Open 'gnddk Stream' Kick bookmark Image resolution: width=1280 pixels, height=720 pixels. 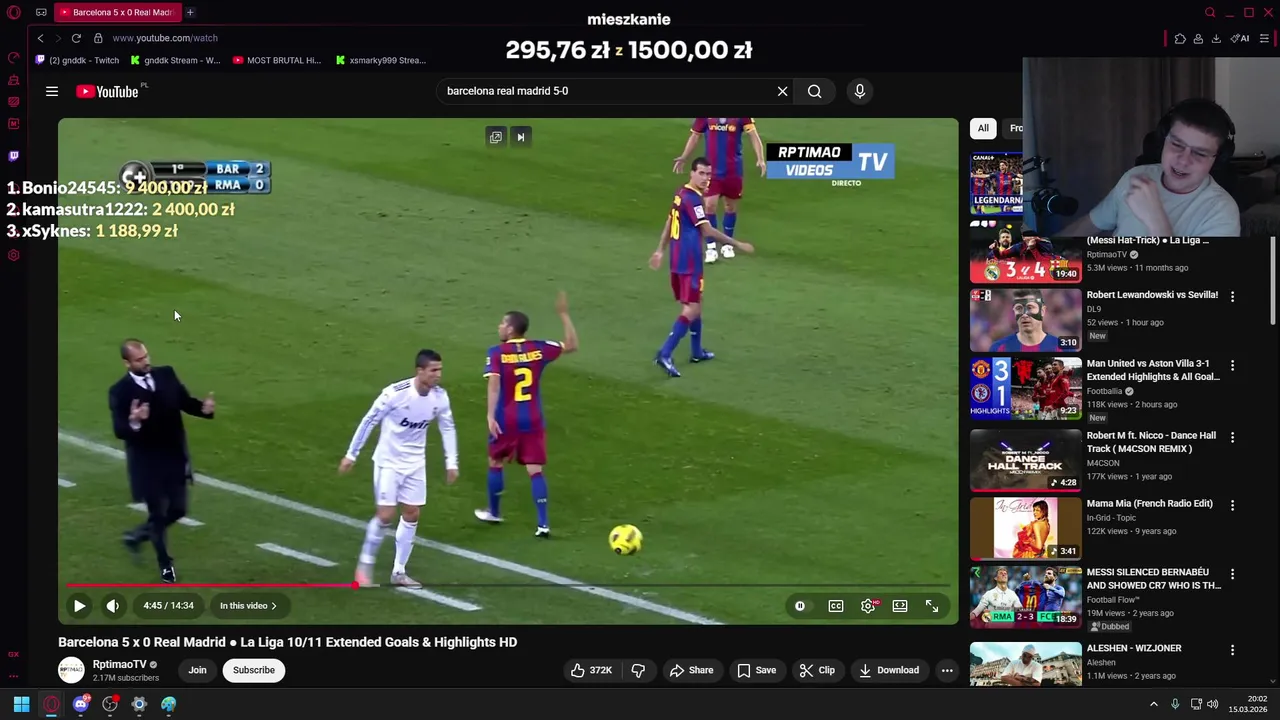pos(175,60)
